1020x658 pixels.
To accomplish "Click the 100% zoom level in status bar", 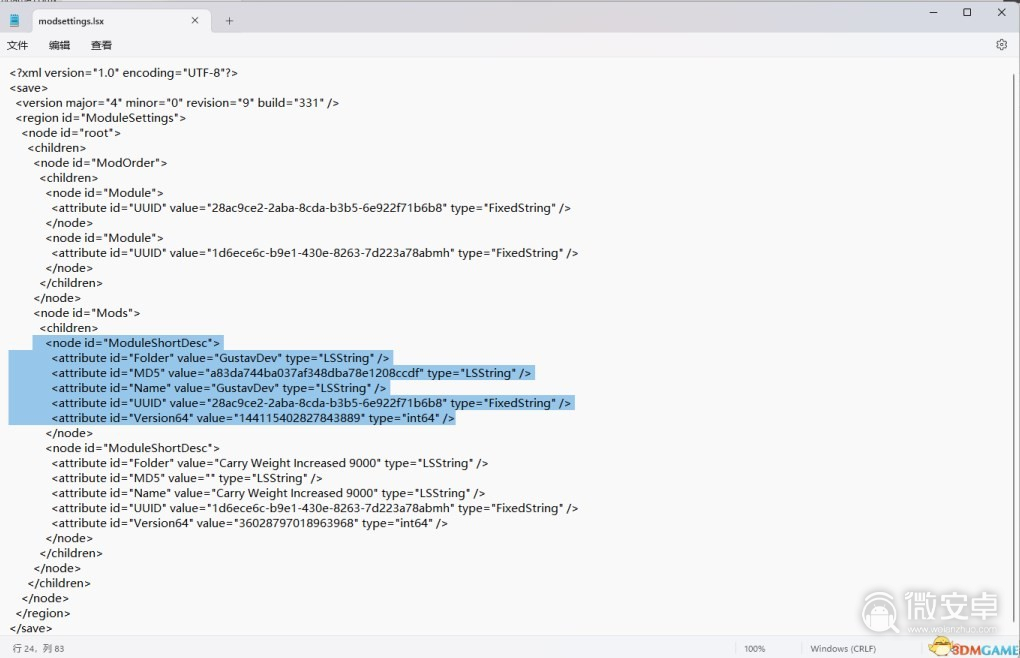I will click(x=754, y=649).
